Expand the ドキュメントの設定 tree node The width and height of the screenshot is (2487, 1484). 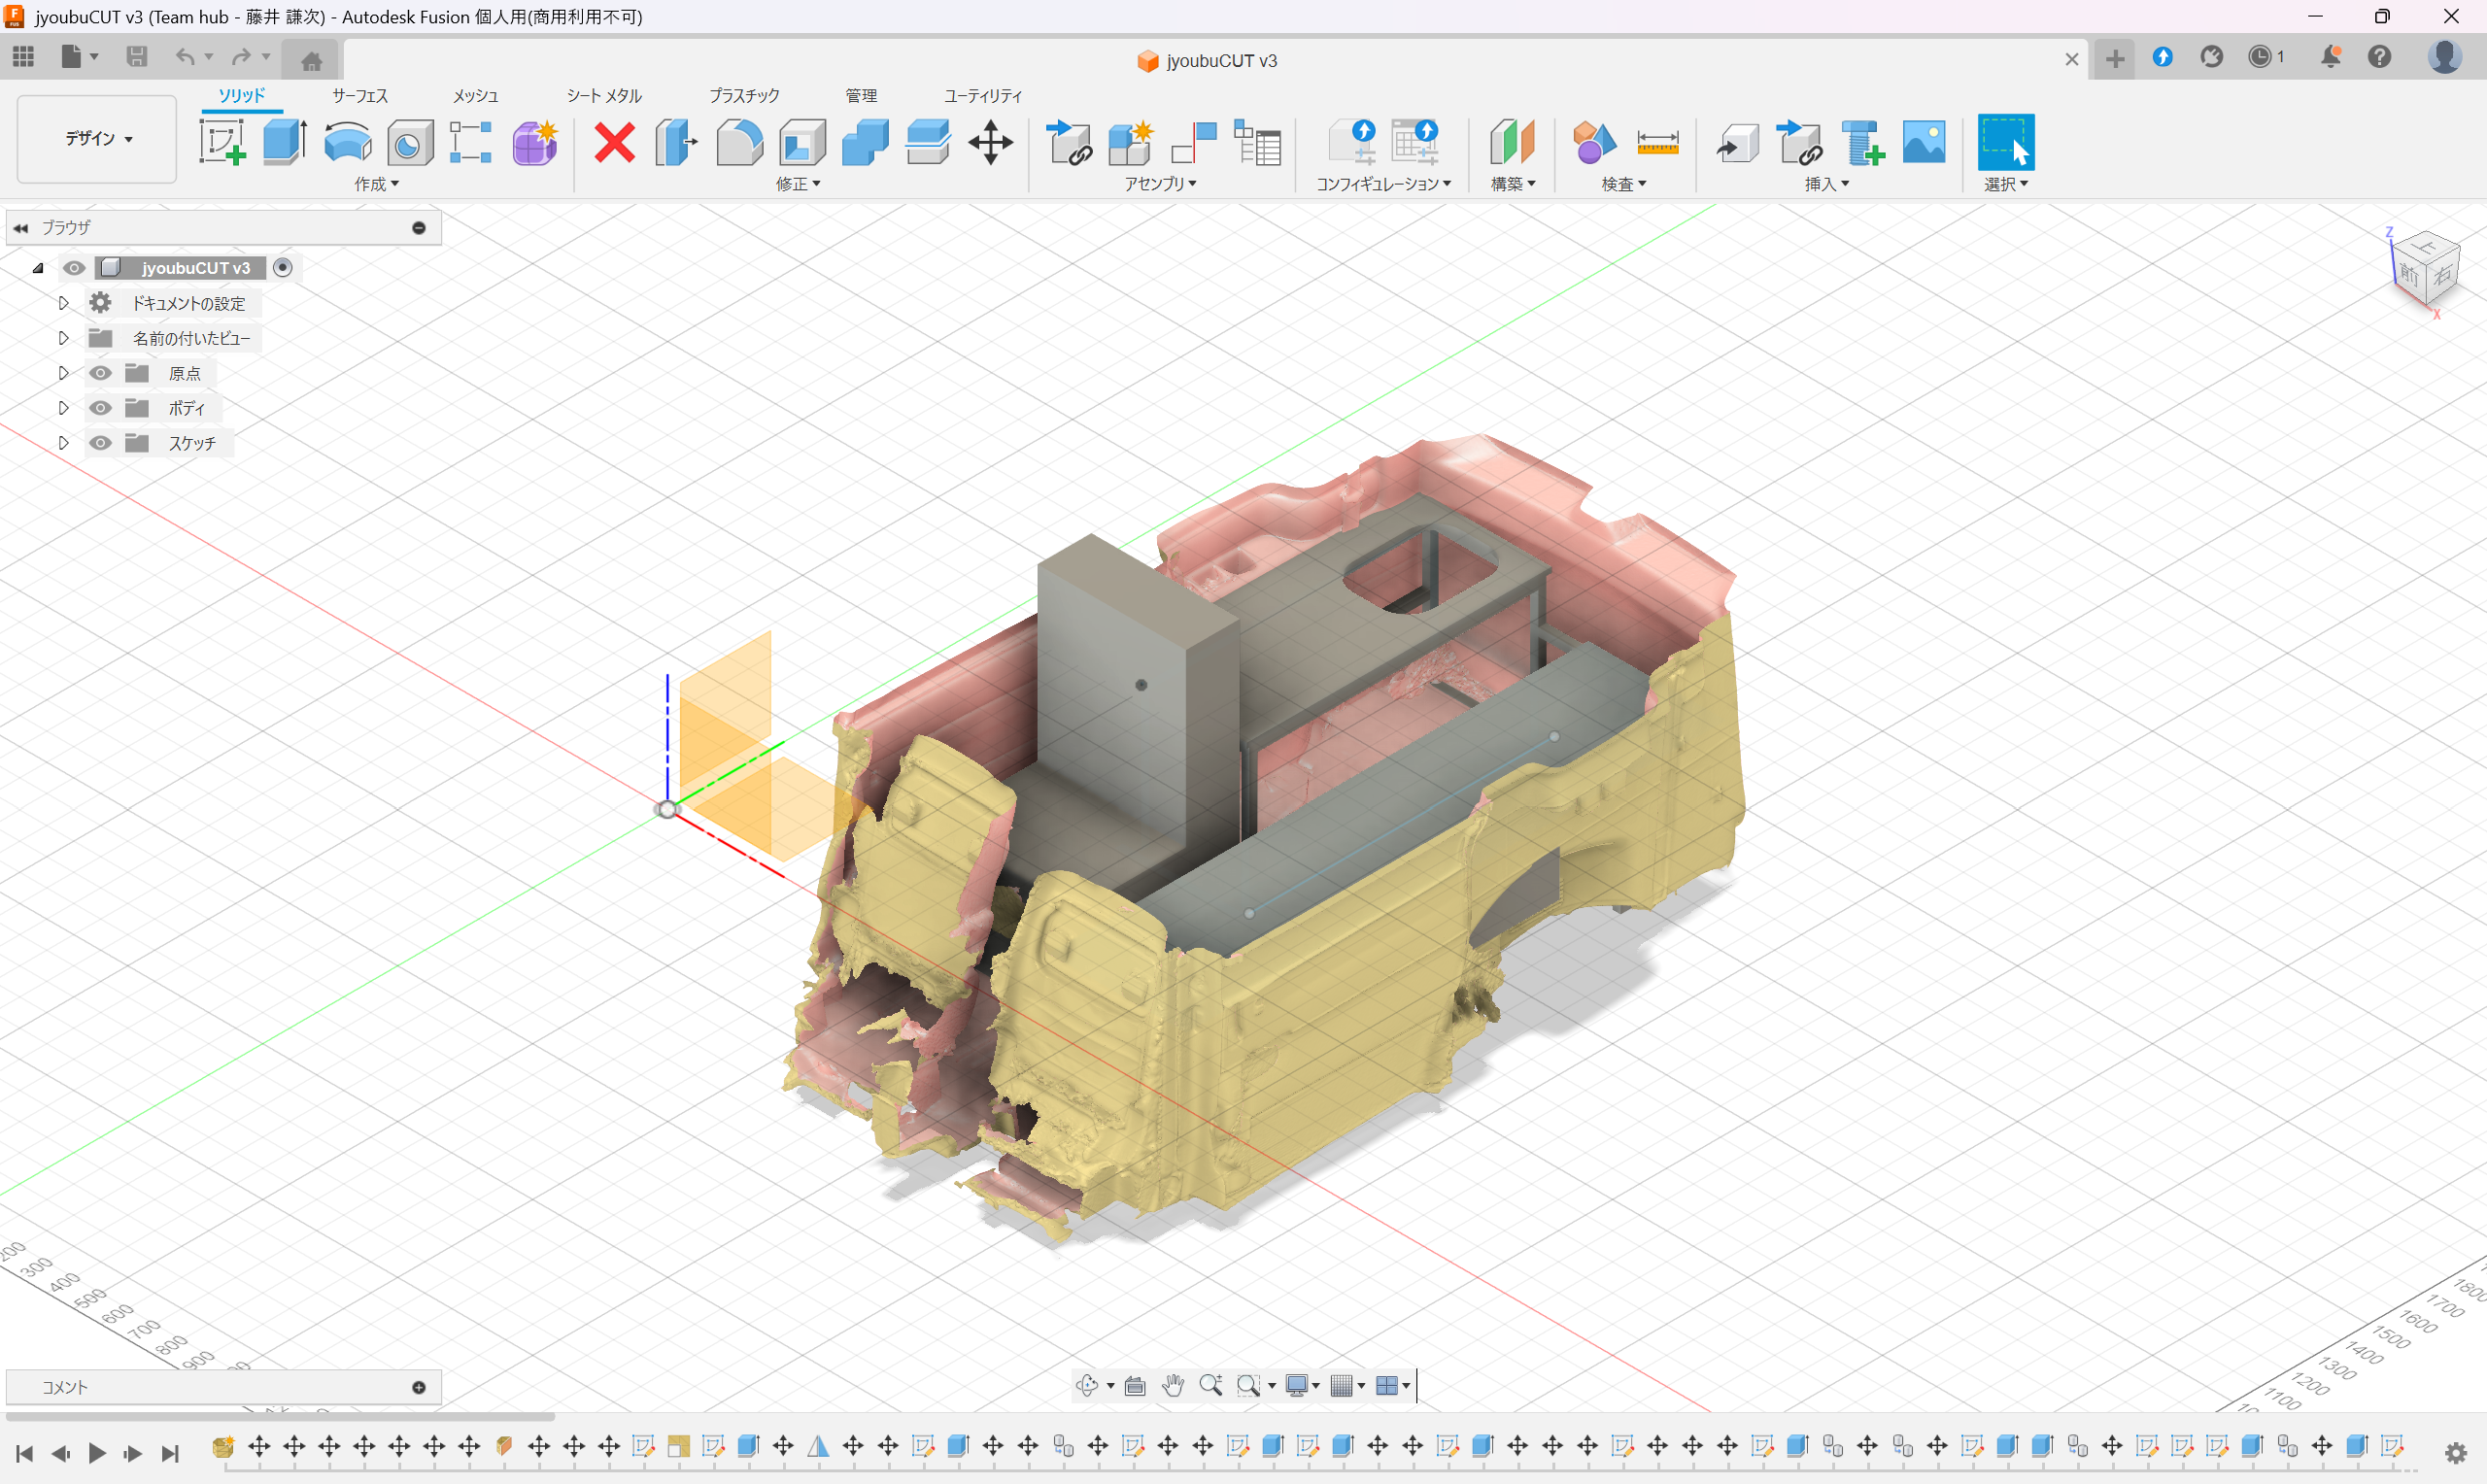click(x=63, y=303)
